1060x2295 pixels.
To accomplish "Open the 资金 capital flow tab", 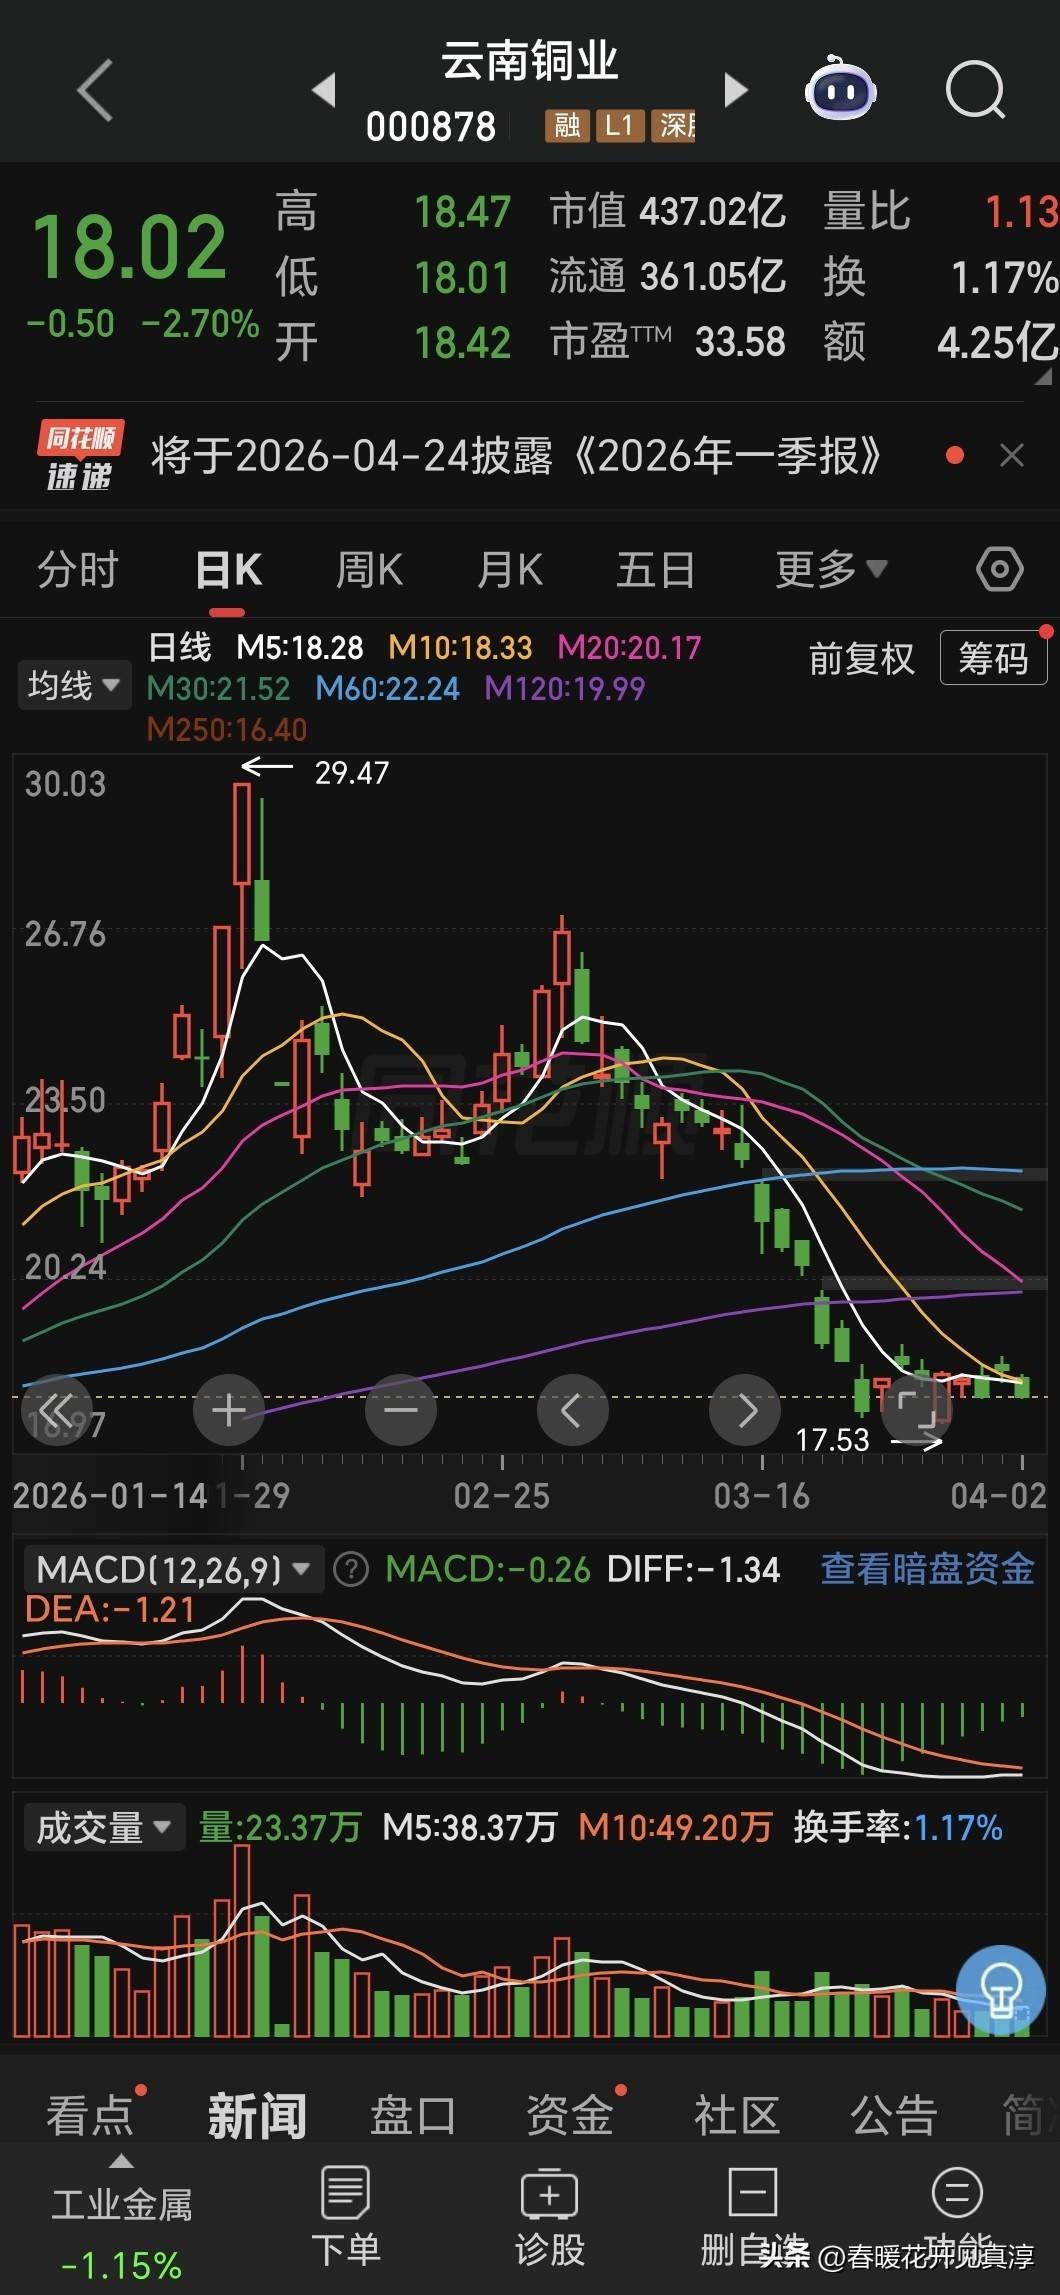I will pos(570,2116).
